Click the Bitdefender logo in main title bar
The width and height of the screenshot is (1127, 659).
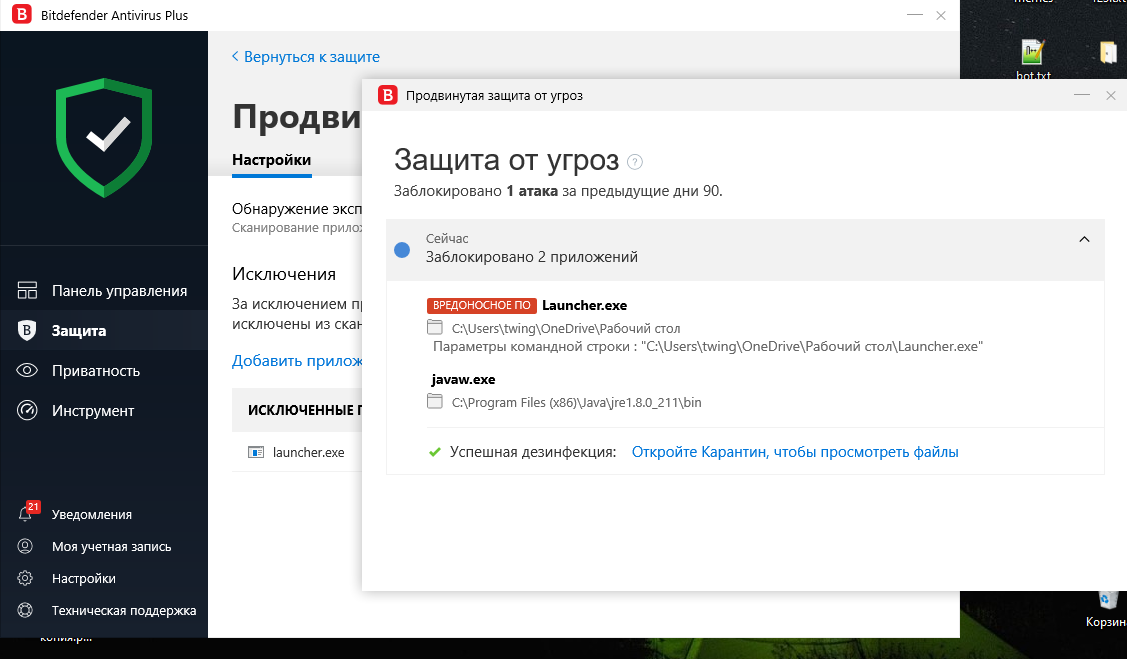tap(22, 14)
